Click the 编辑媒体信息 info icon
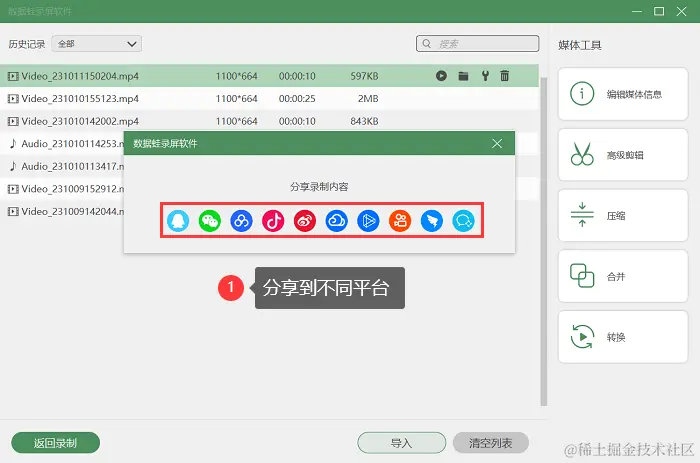This screenshot has height=463, width=700. [582, 94]
